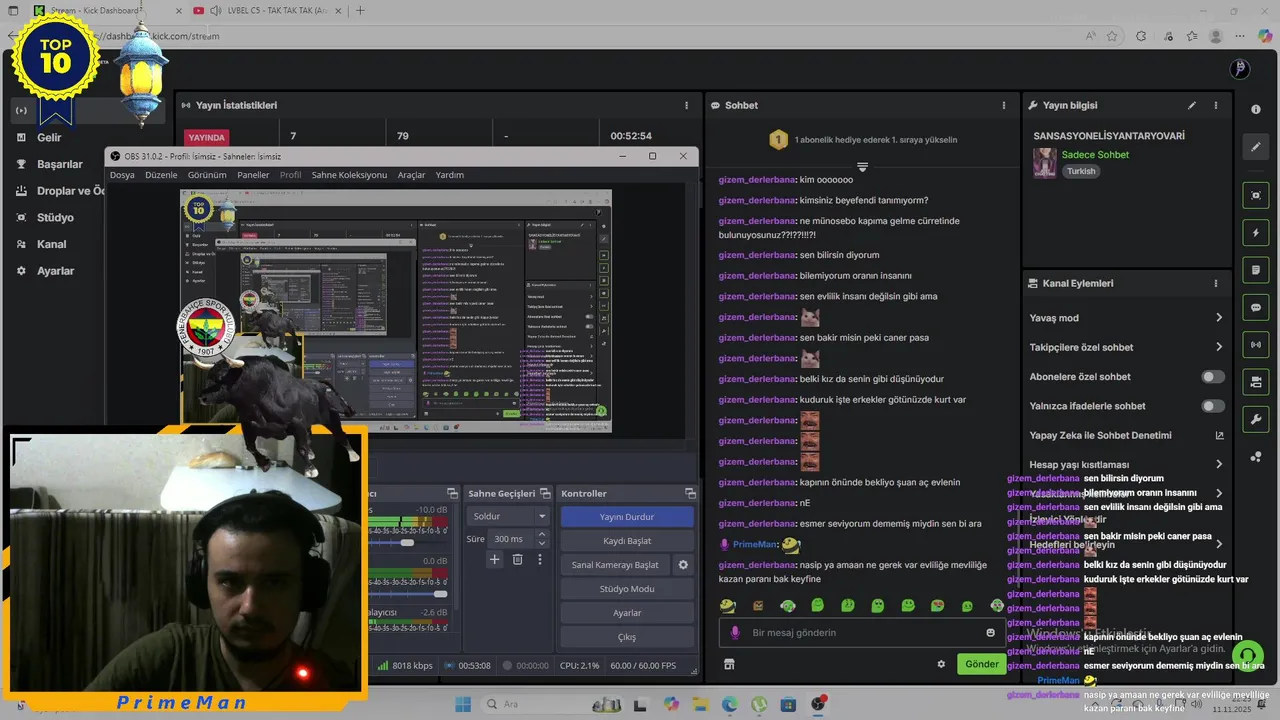Click the document note icon in right sidebar
The image size is (1280, 720).
coord(1256,270)
